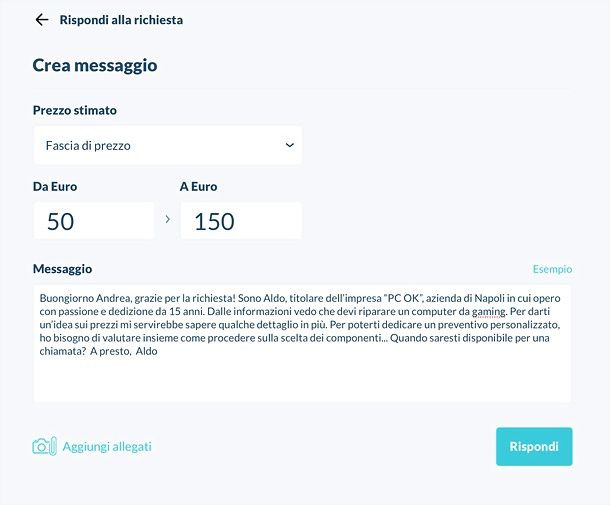This screenshot has width=610, height=505.
Task: Focus the Da Euro field showing 50
Action: [x=94, y=221]
